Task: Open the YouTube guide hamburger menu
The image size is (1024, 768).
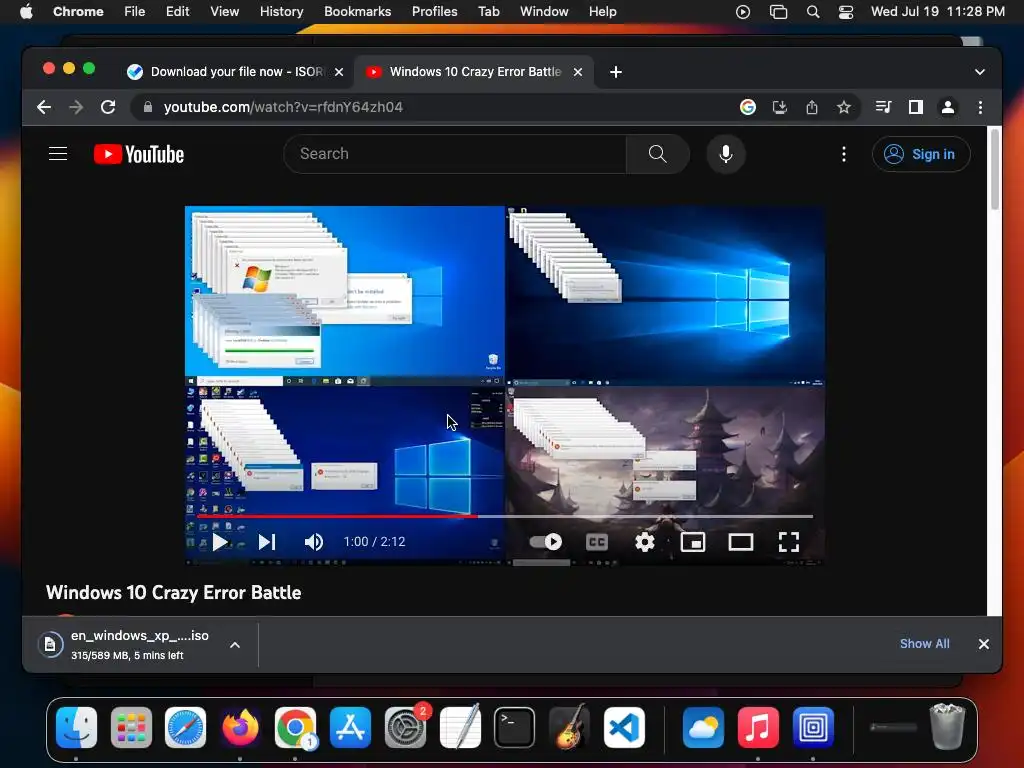Action: (x=58, y=154)
